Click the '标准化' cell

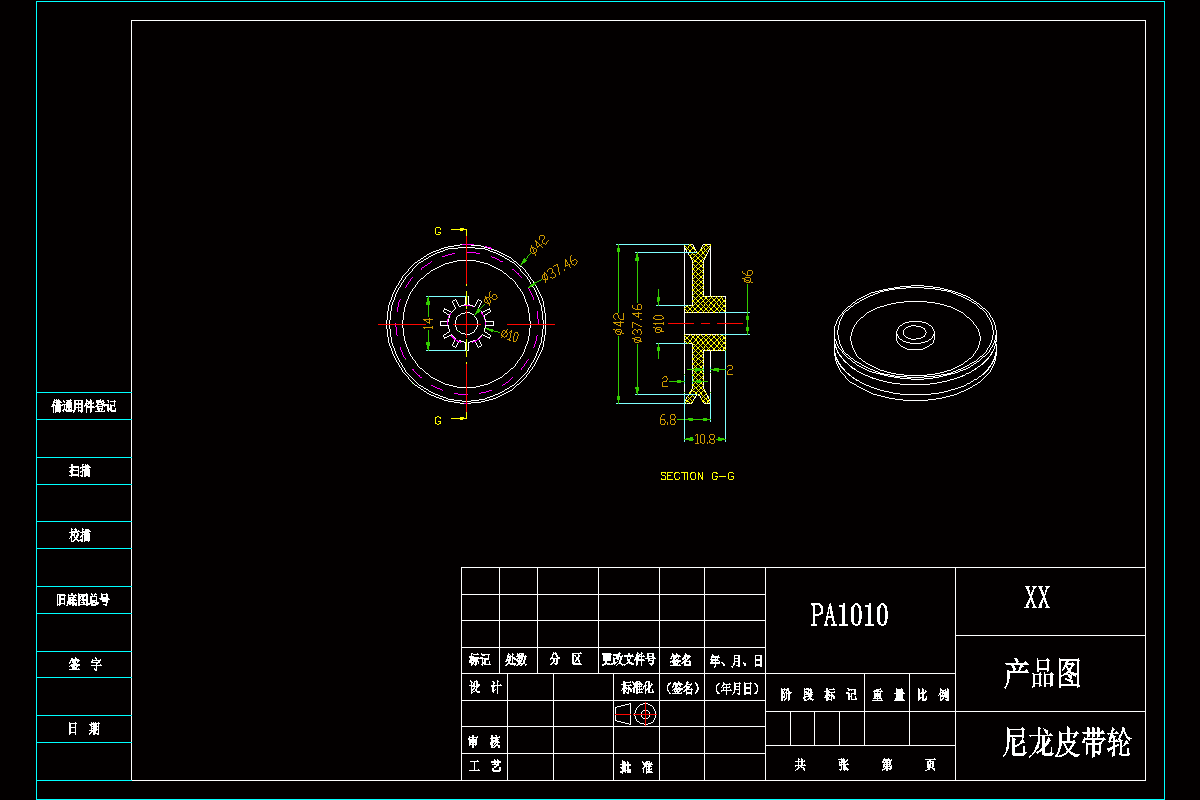(x=636, y=687)
